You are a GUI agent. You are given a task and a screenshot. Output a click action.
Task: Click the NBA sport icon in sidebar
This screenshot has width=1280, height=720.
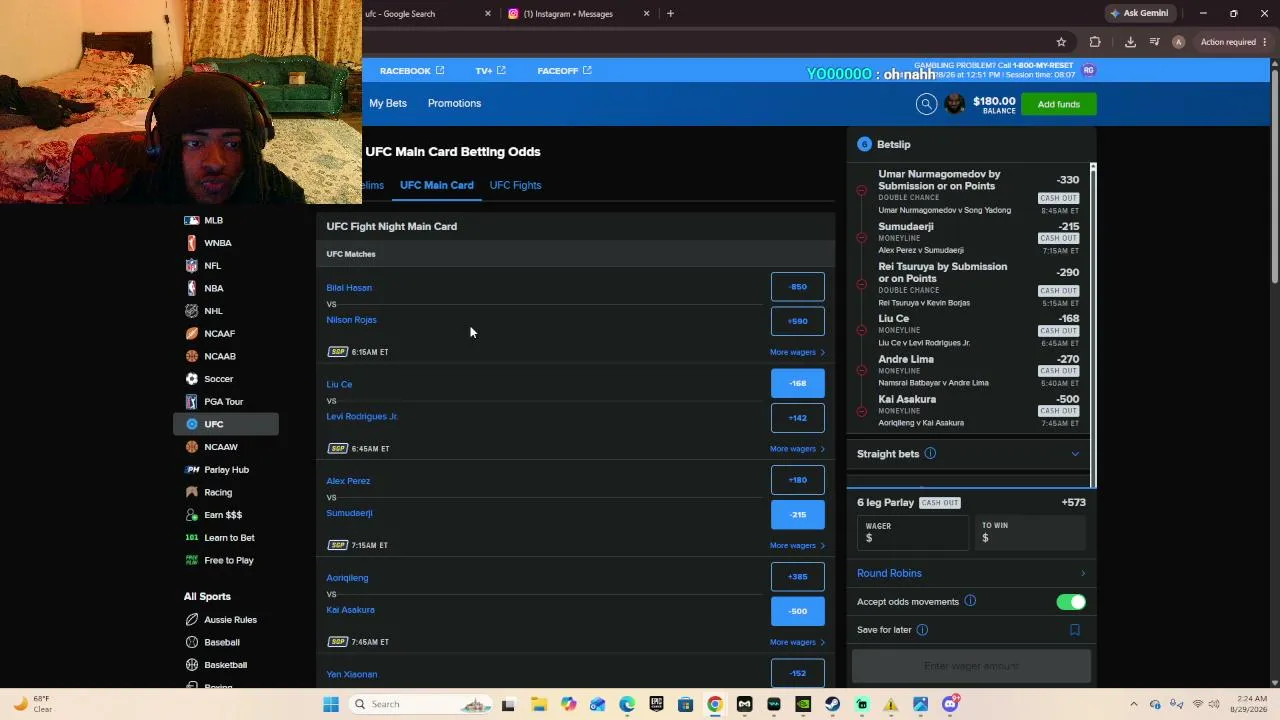[x=192, y=288]
